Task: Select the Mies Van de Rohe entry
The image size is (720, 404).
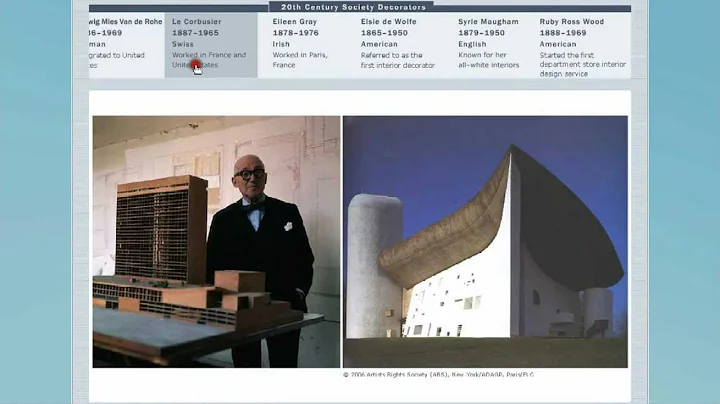Action: click(x=126, y=45)
